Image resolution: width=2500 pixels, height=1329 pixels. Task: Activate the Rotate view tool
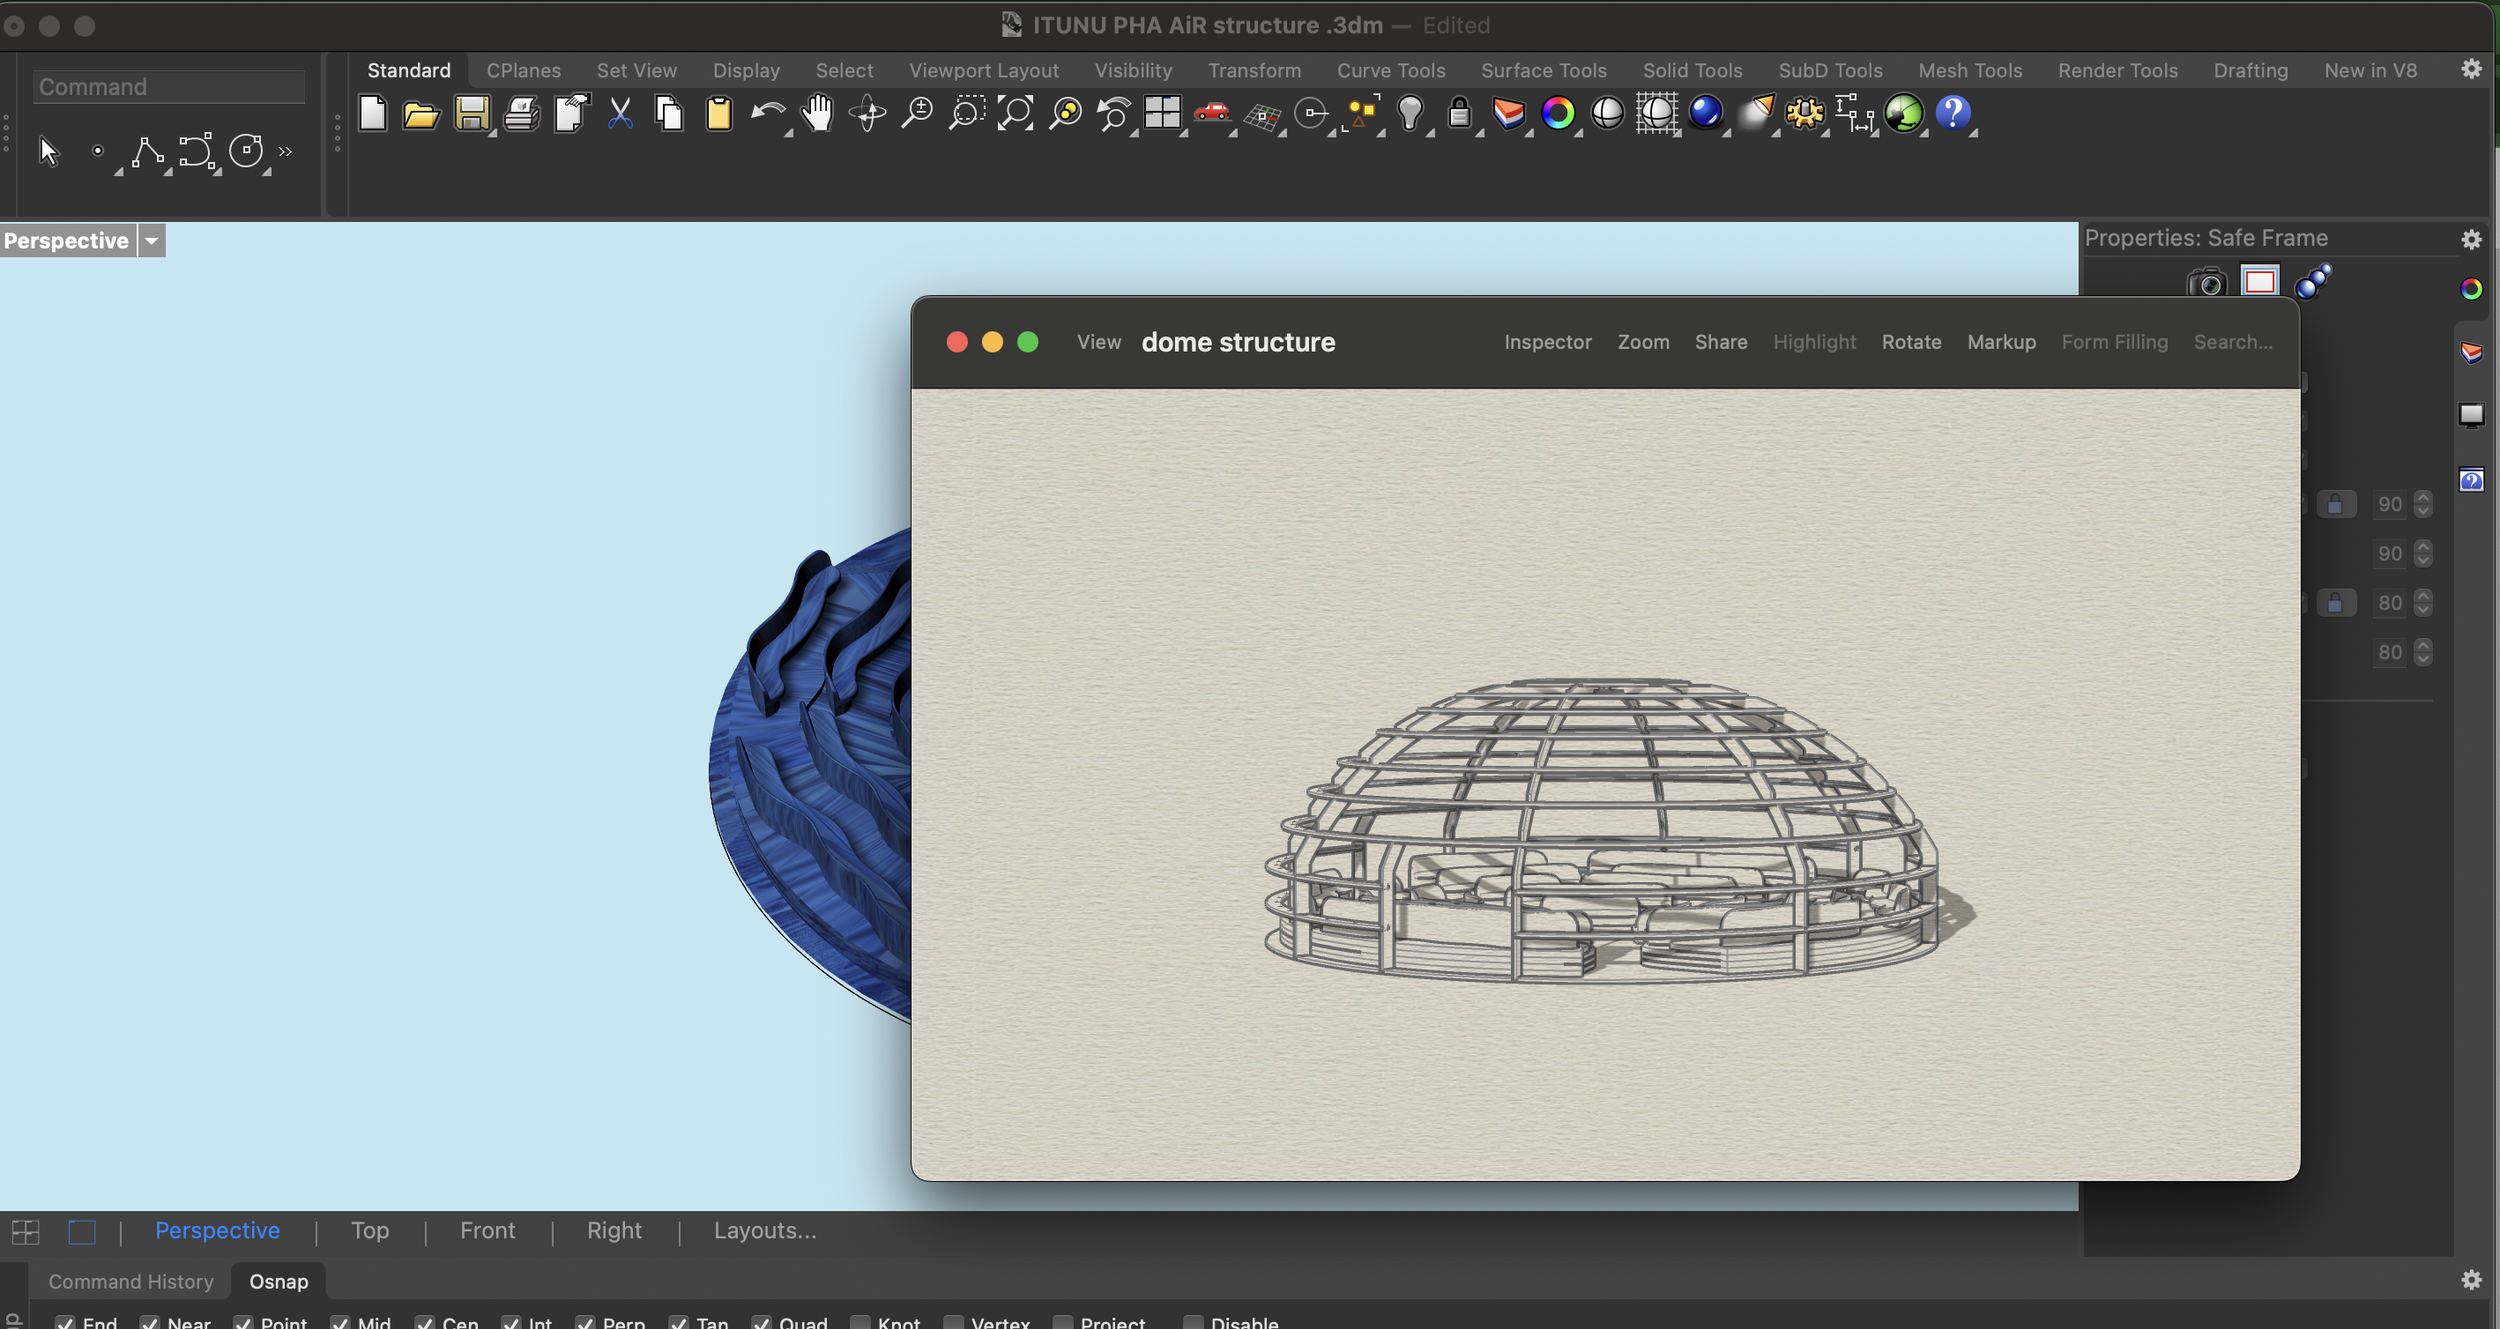click(866, 114)
